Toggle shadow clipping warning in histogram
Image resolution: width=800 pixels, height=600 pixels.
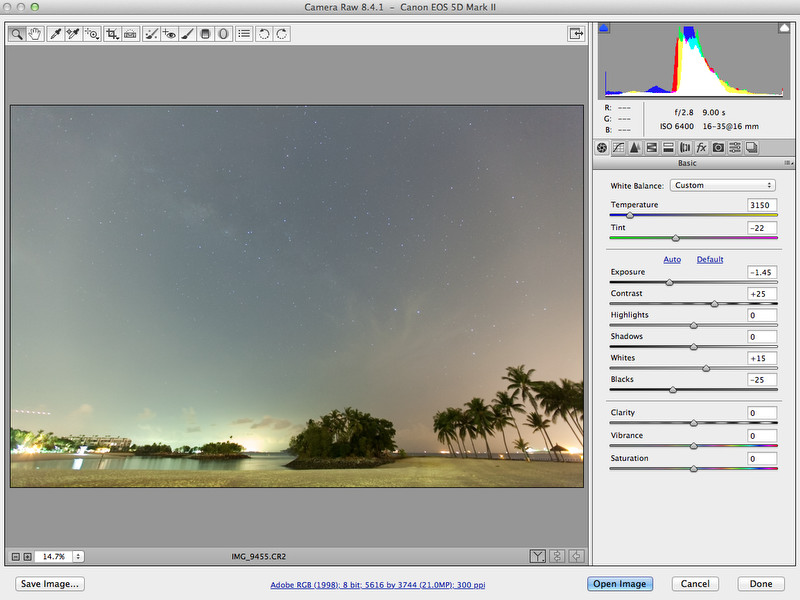point(604,28)
